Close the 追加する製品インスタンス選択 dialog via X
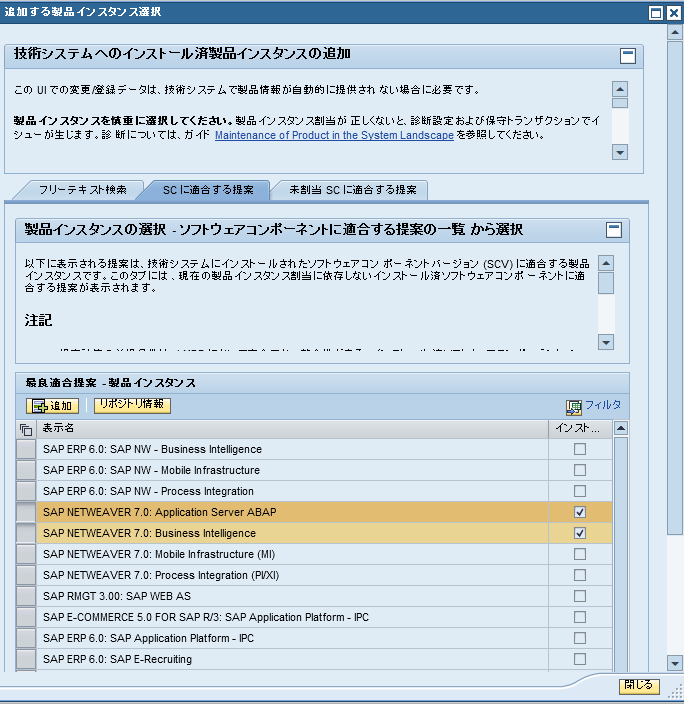This screenshot has height=704, width=684. pyautogui.click(x=674, y=13)
